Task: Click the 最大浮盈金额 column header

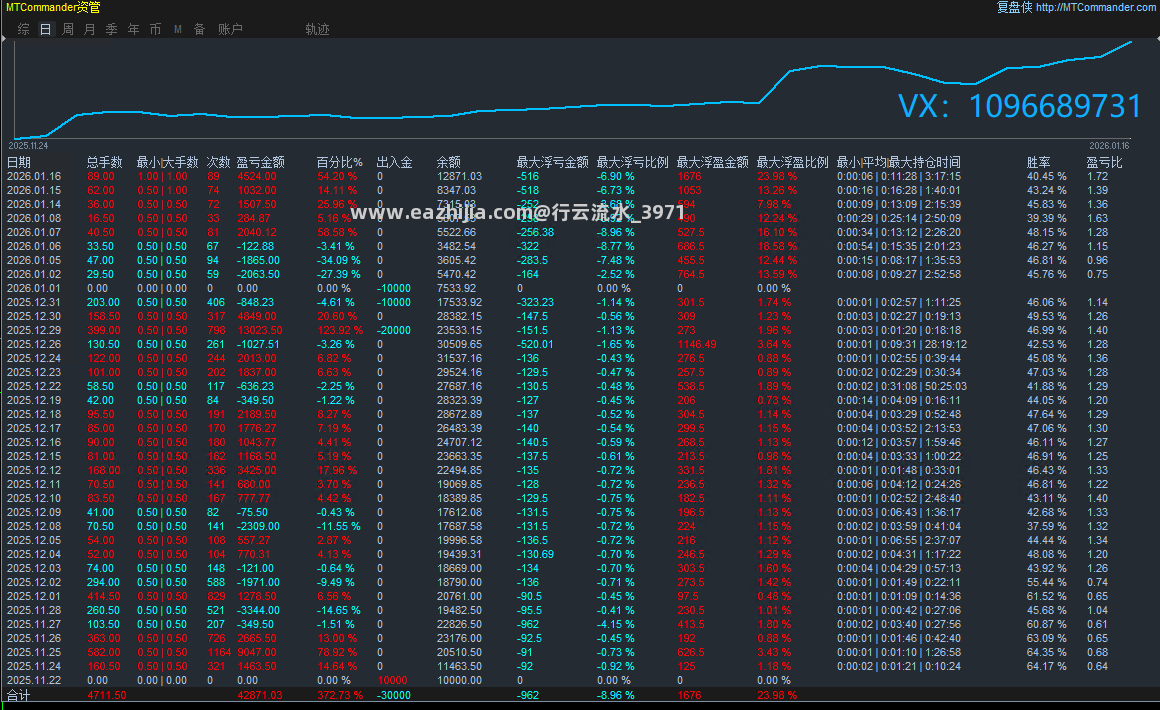Action: tap(712, 162)
